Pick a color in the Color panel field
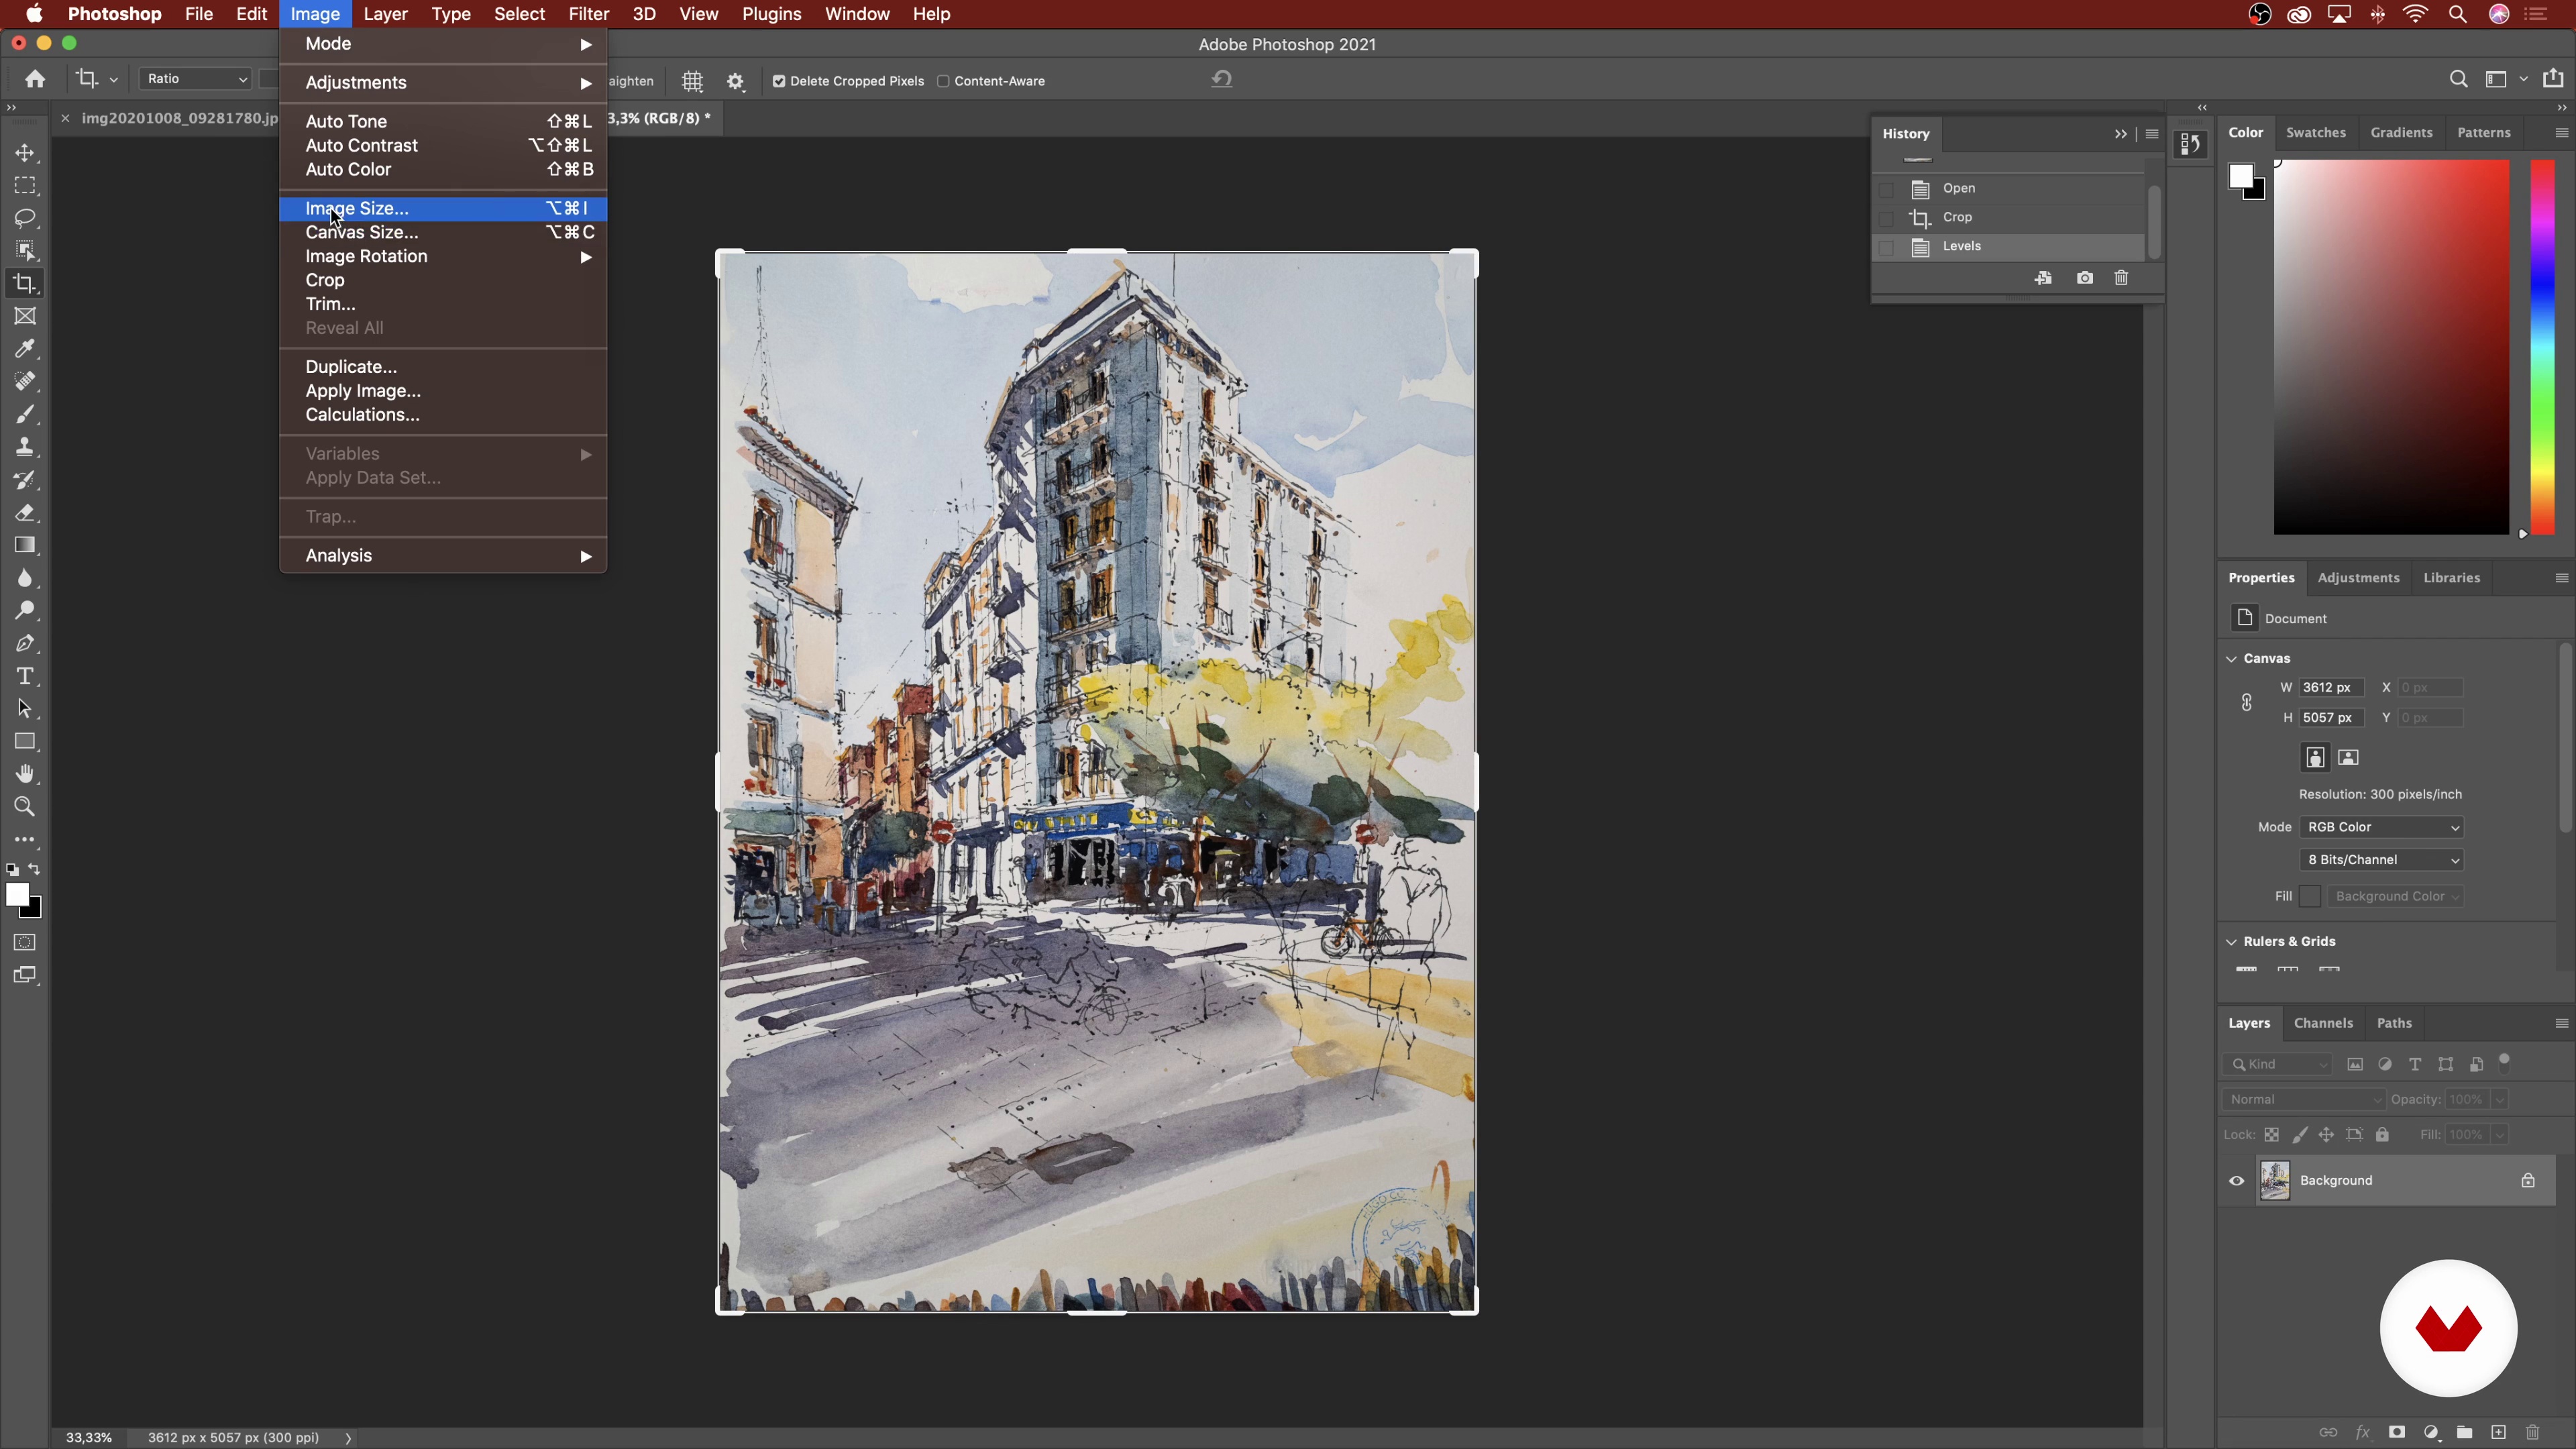The width and height of the screenshot is (2576, 1449). coord(2391,347)
